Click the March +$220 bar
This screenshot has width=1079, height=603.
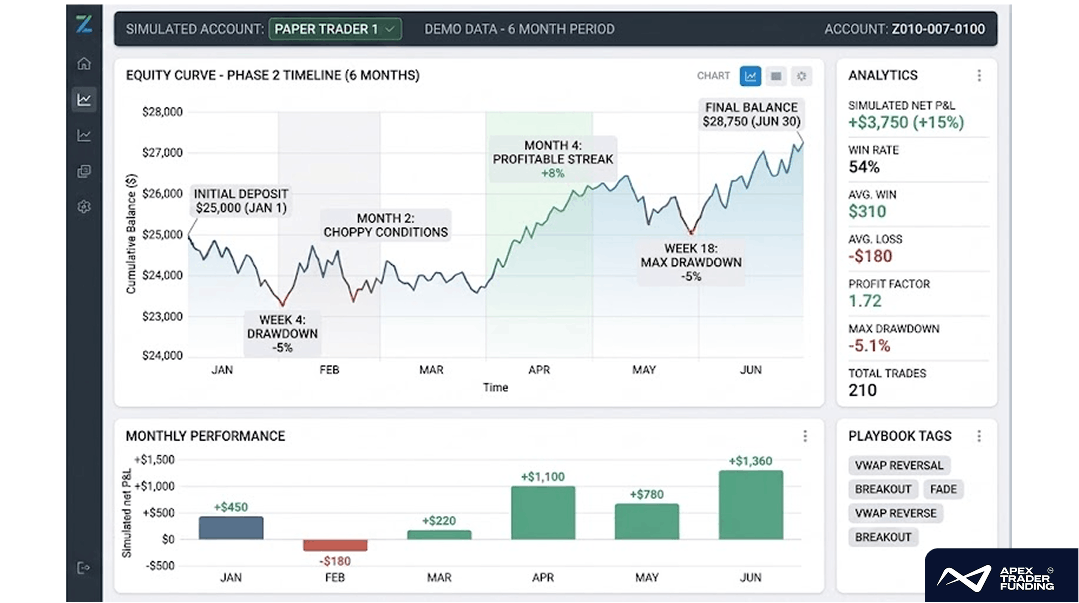pos(439,535)
